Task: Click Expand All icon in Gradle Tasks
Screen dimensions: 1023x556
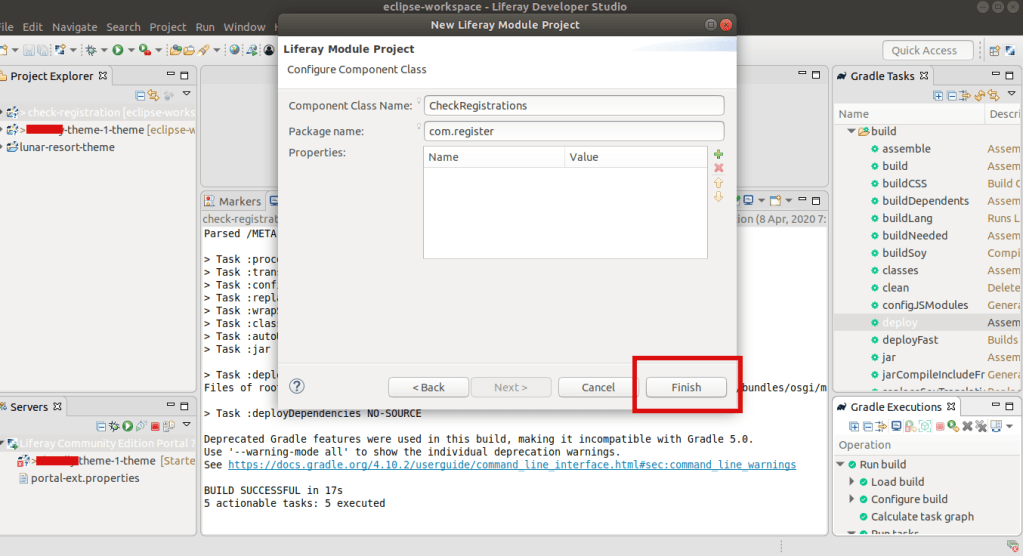Action: tap(938, 96)
